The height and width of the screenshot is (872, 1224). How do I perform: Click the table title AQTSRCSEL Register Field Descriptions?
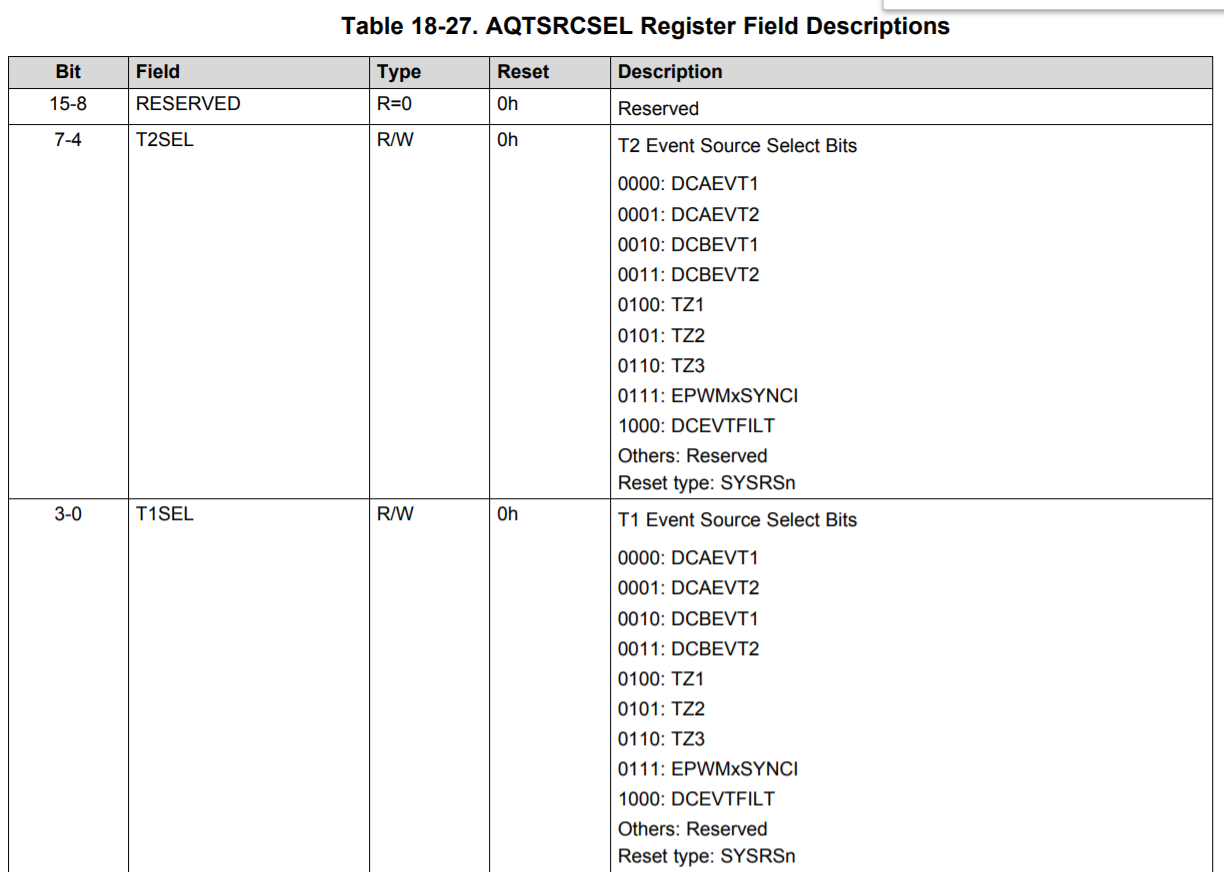(x=646, y=26)
